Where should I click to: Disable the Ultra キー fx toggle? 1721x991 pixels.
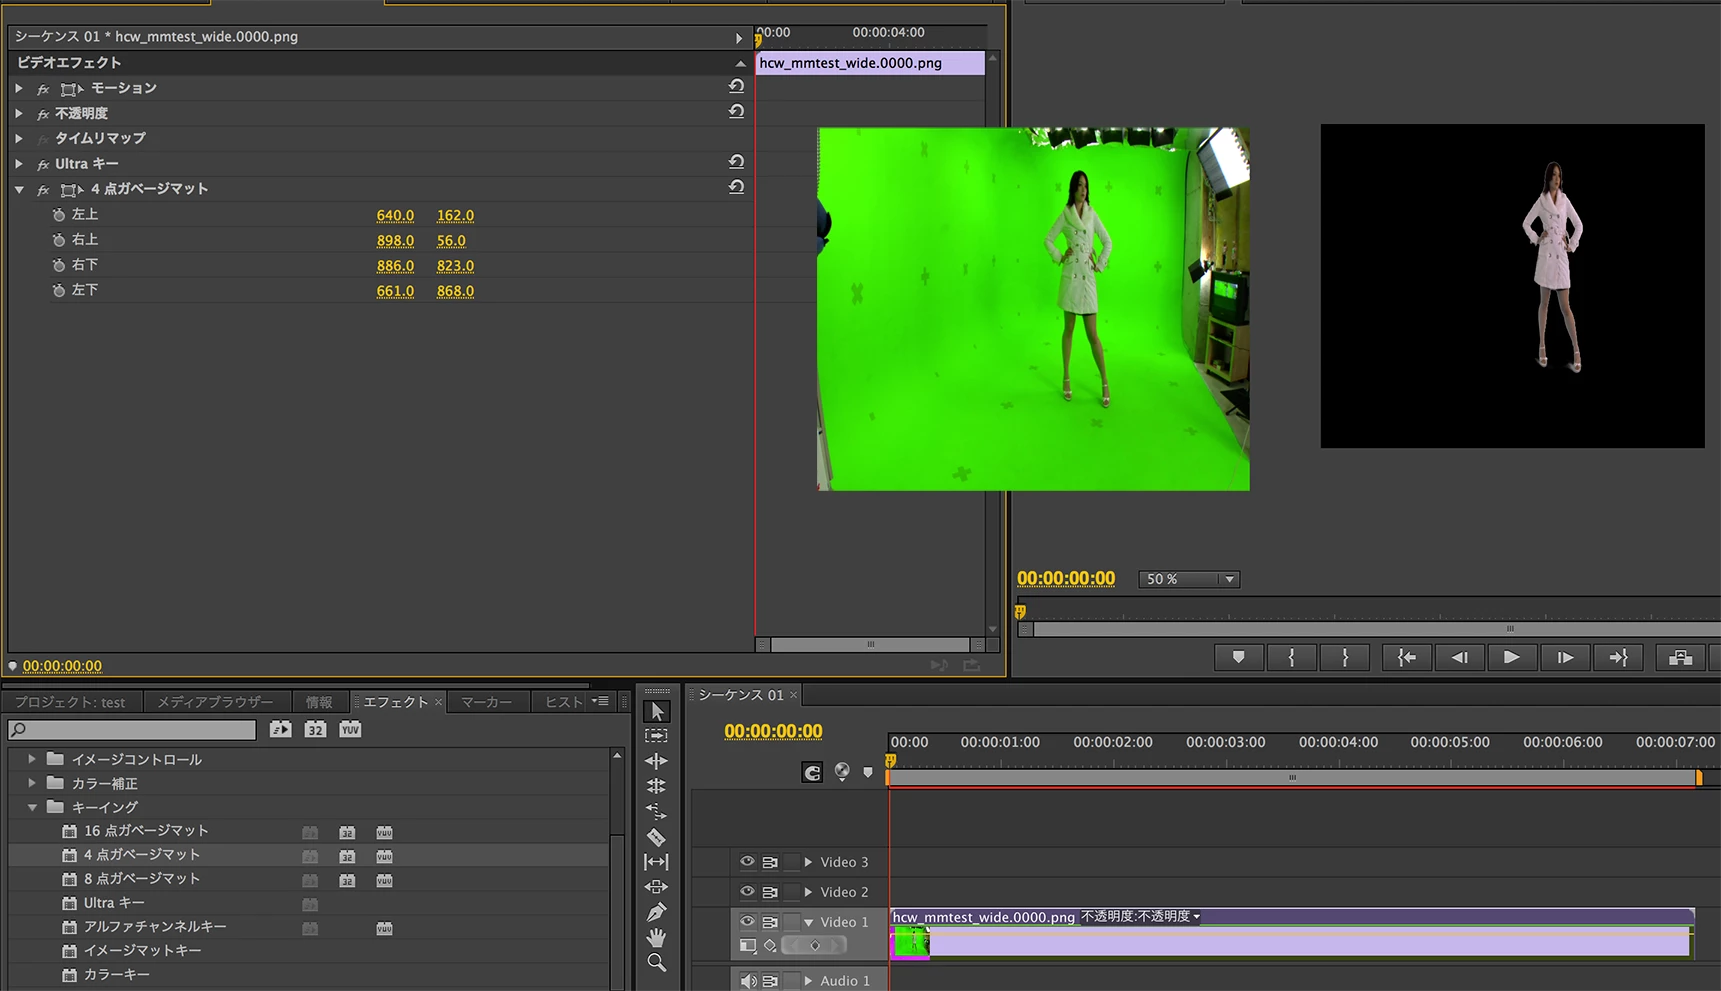[x=43, y=164]
